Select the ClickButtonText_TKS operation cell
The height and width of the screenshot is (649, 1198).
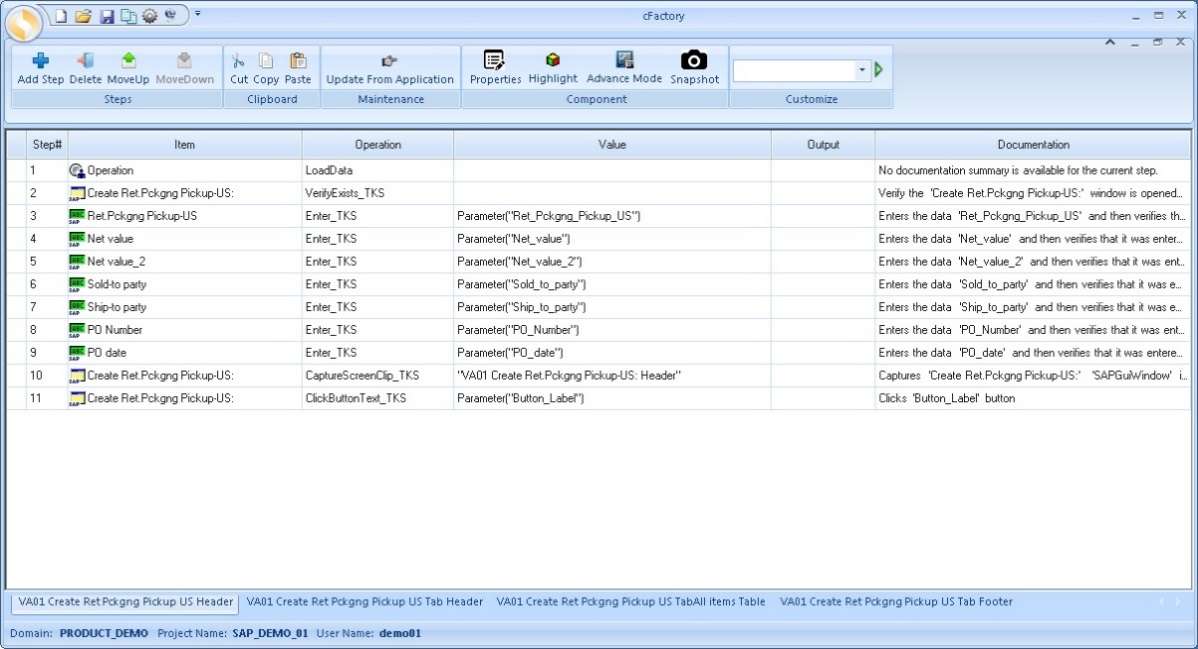(377, 398)
